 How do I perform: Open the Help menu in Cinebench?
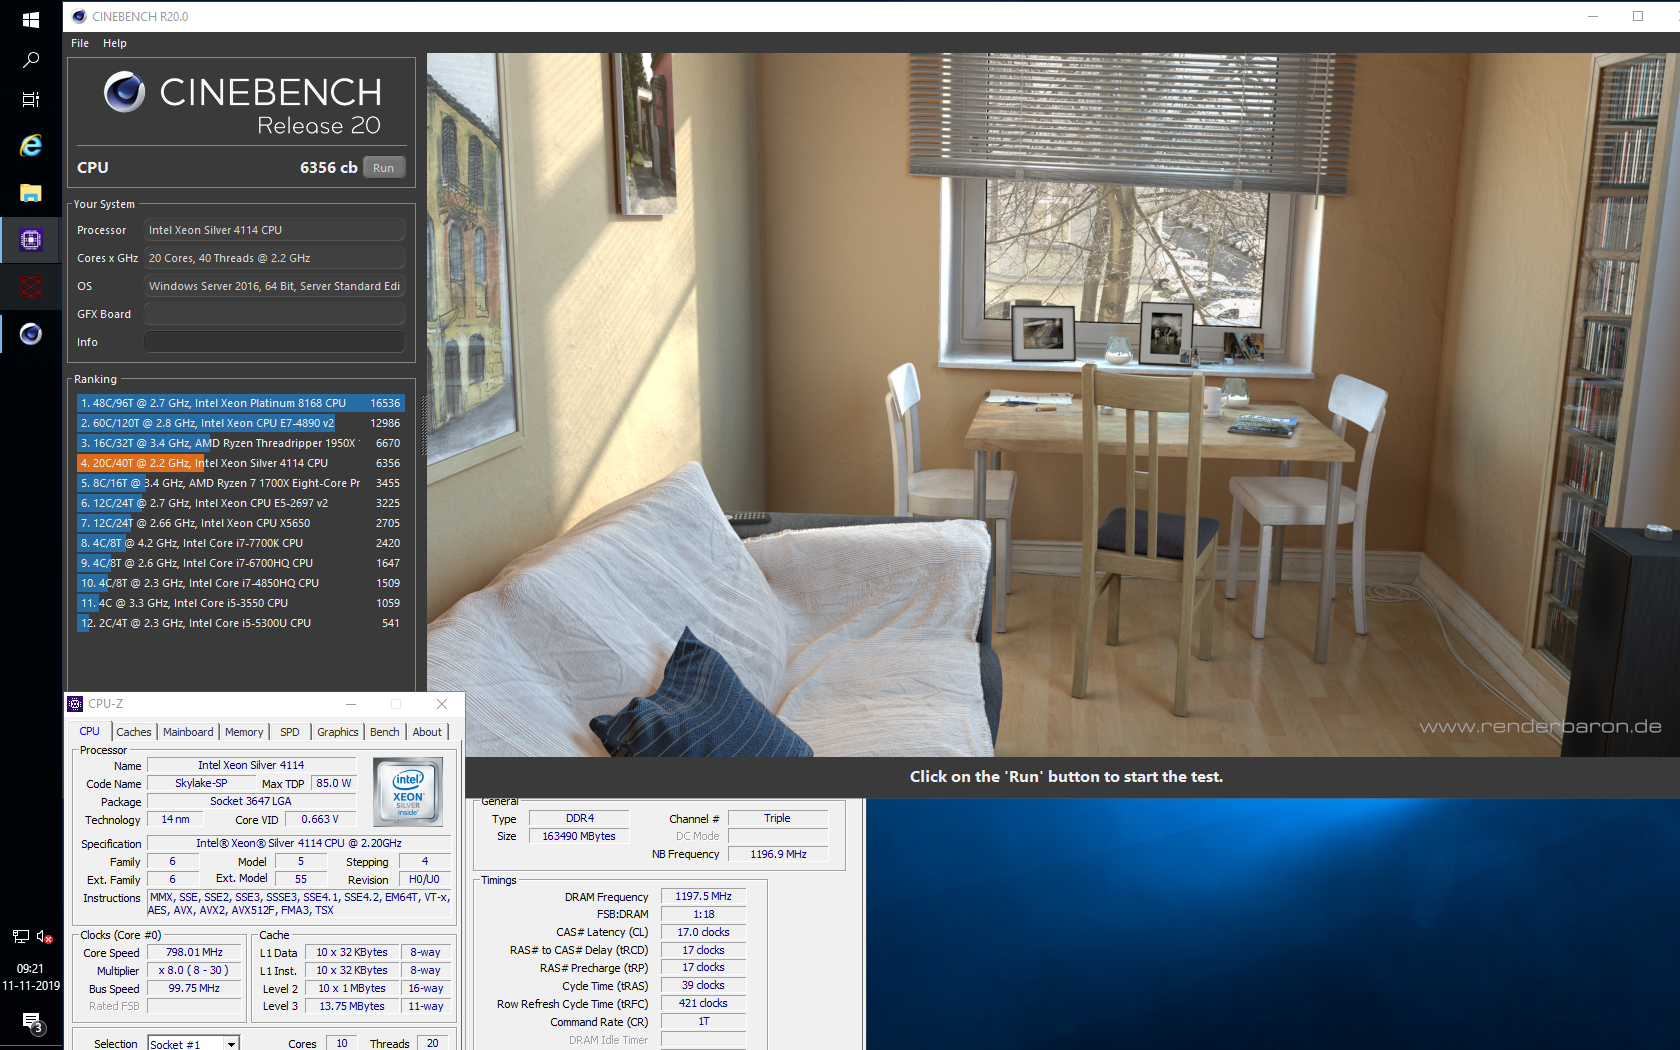[115, 43]
